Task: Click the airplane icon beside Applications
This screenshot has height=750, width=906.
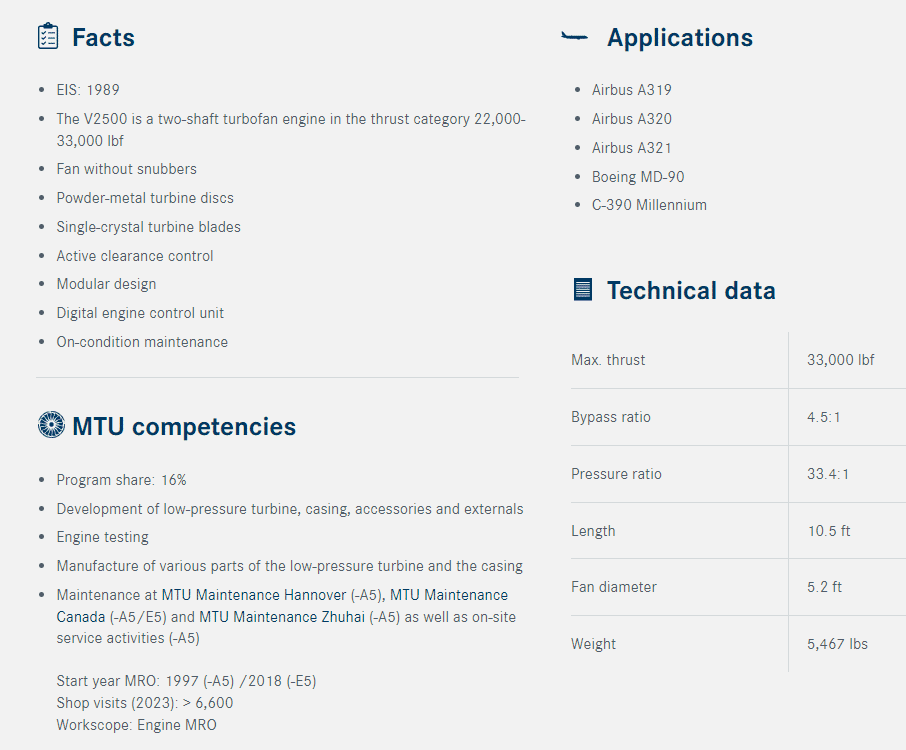Action: pyautogui.click(x=575, y=37)
